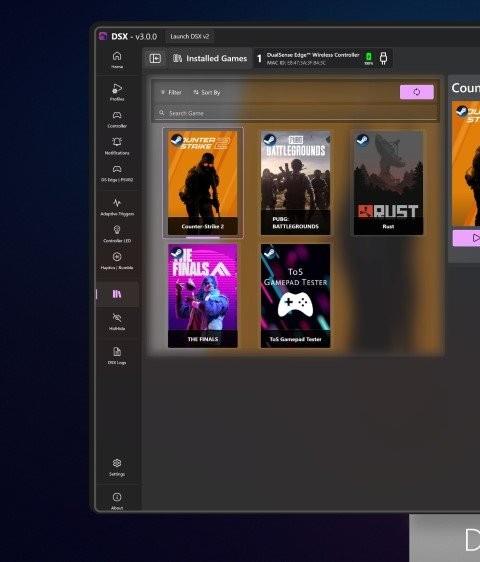Select the ToS Gamepad Tester card

[295, 296]
